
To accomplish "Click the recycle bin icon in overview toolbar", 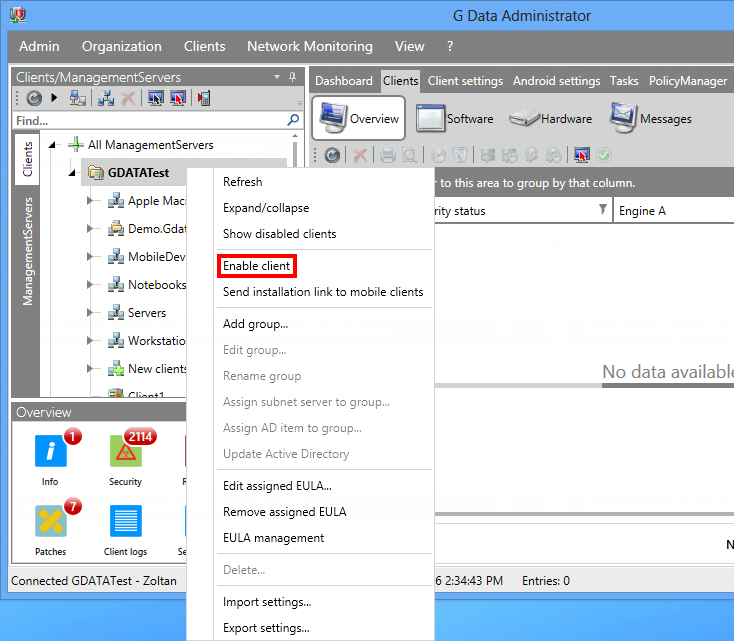I will coord(460,155).
